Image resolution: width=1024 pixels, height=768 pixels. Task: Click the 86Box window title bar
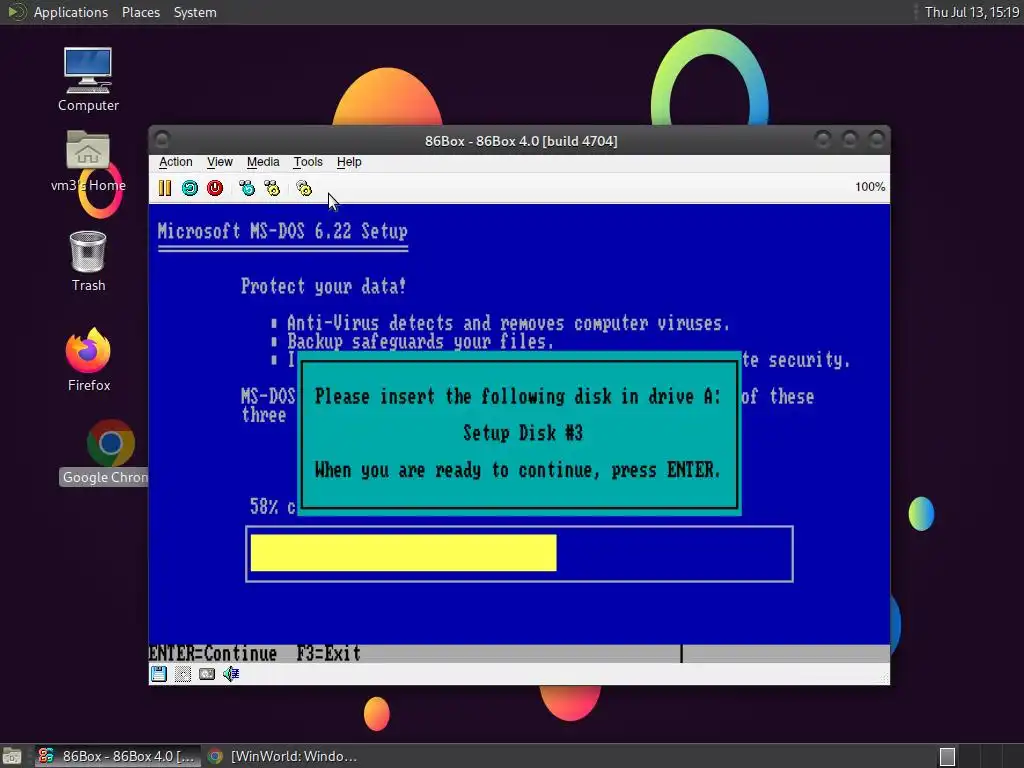pos(520,140)
